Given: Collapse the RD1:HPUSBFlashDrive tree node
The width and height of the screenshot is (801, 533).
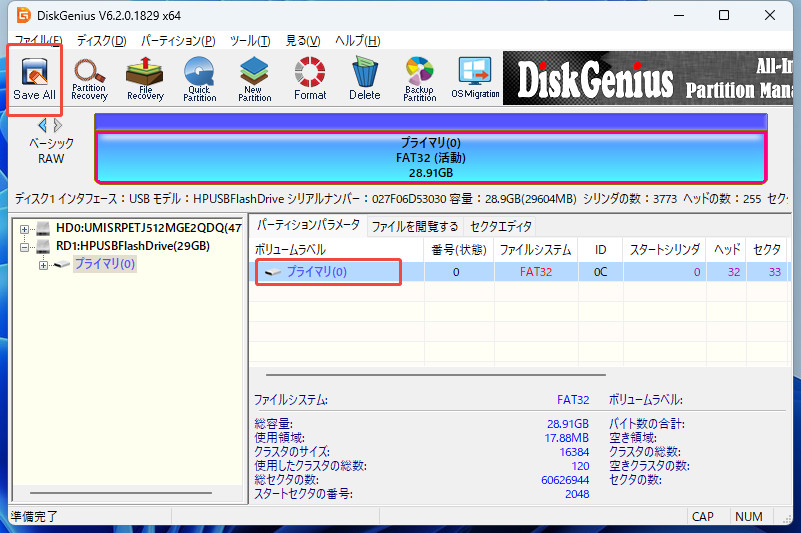Looking at the screenshot, I should tap(24, 247).
